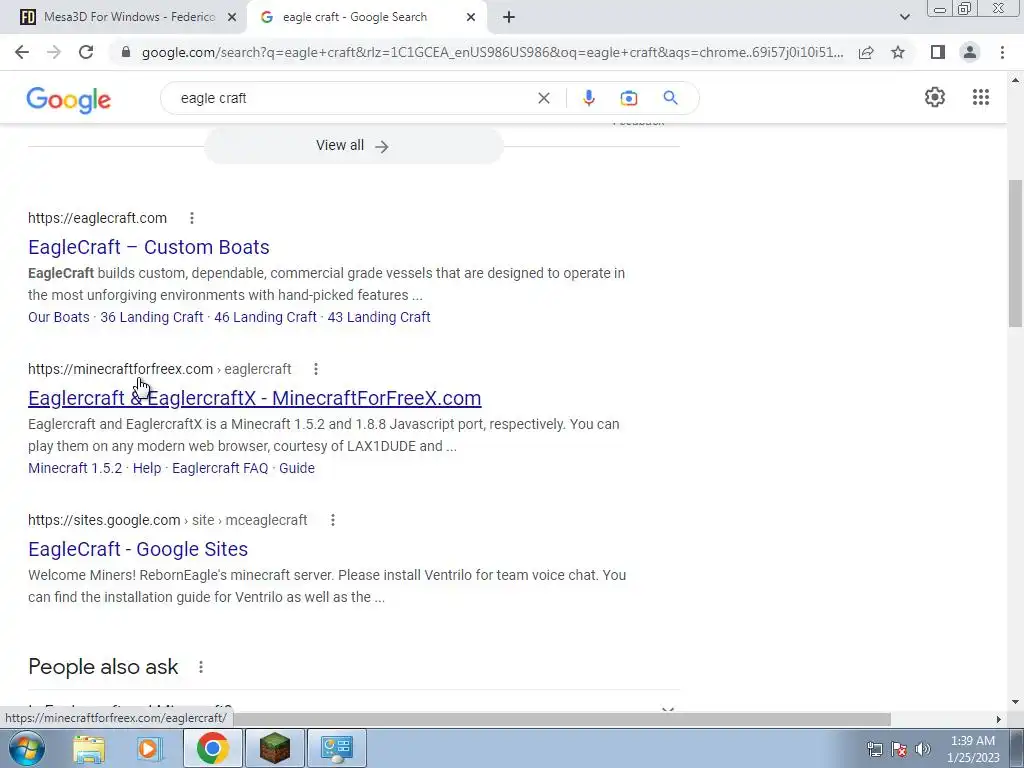Viewport: 1024px width, 768px height.
Task: Open Eaglercraft FAQ sitelink
Action: pyautogui.click(x=220, y=468)
